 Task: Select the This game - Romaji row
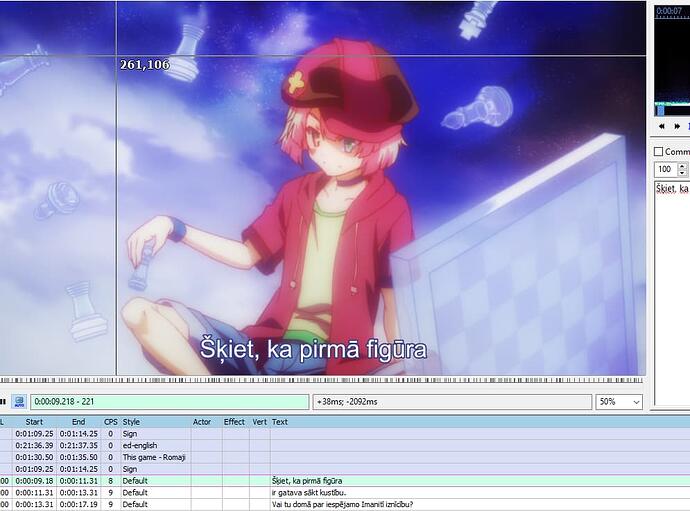(345, 457)
